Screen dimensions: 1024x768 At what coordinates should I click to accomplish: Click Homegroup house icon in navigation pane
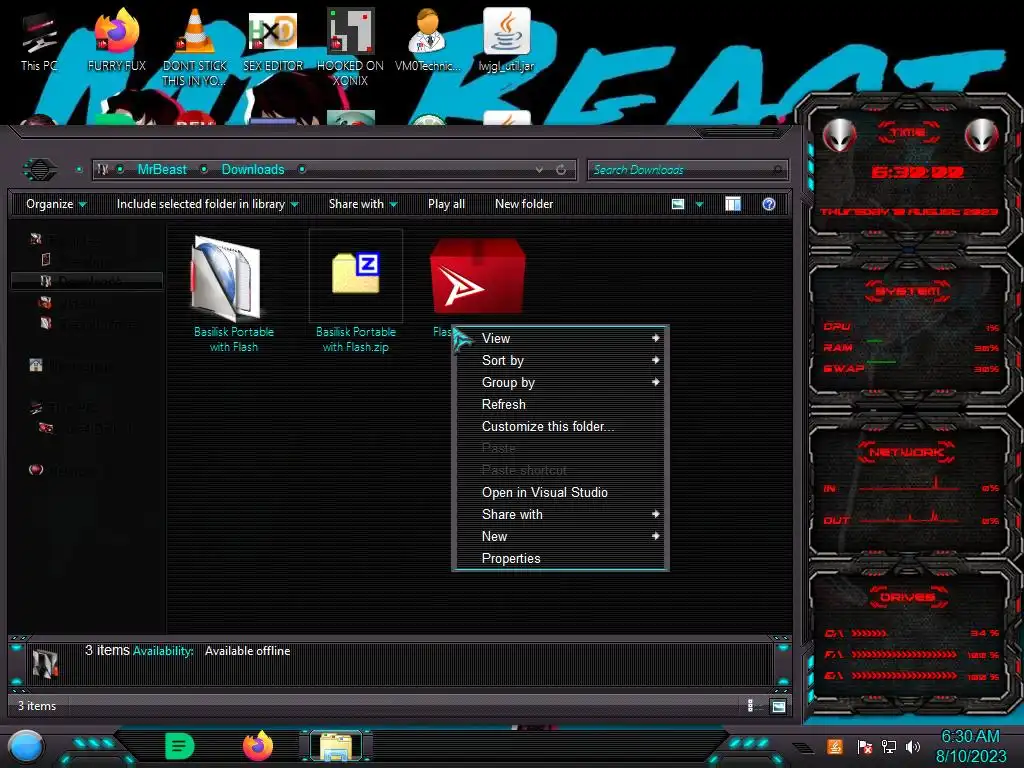click(36, 365)
